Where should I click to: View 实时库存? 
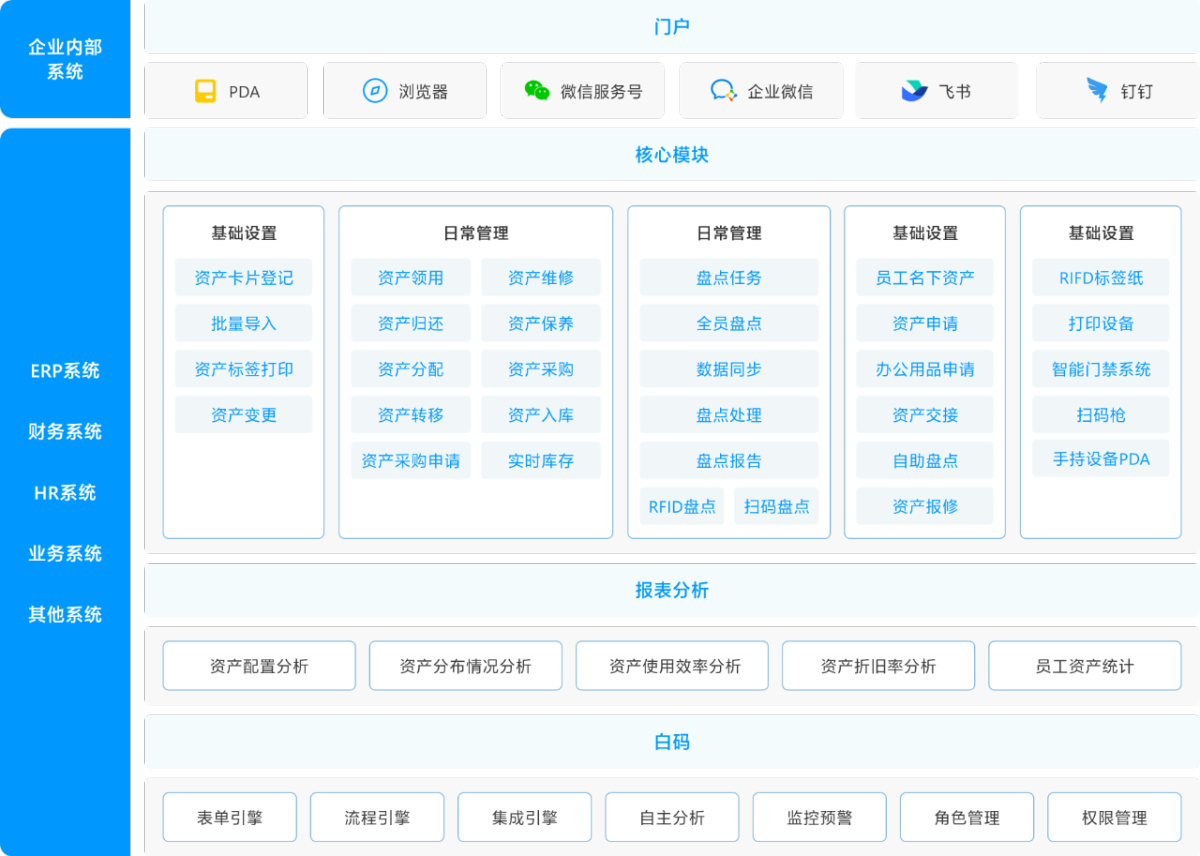coord(541,461)
